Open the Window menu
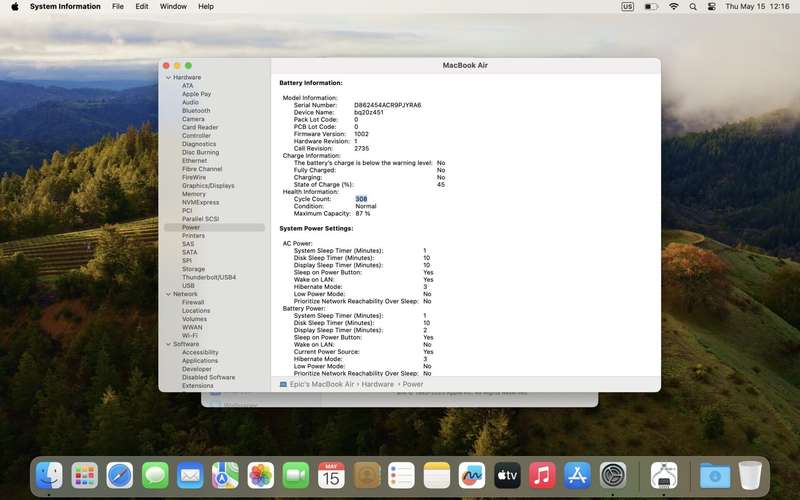Screen dimensions: 800x500 173,7
